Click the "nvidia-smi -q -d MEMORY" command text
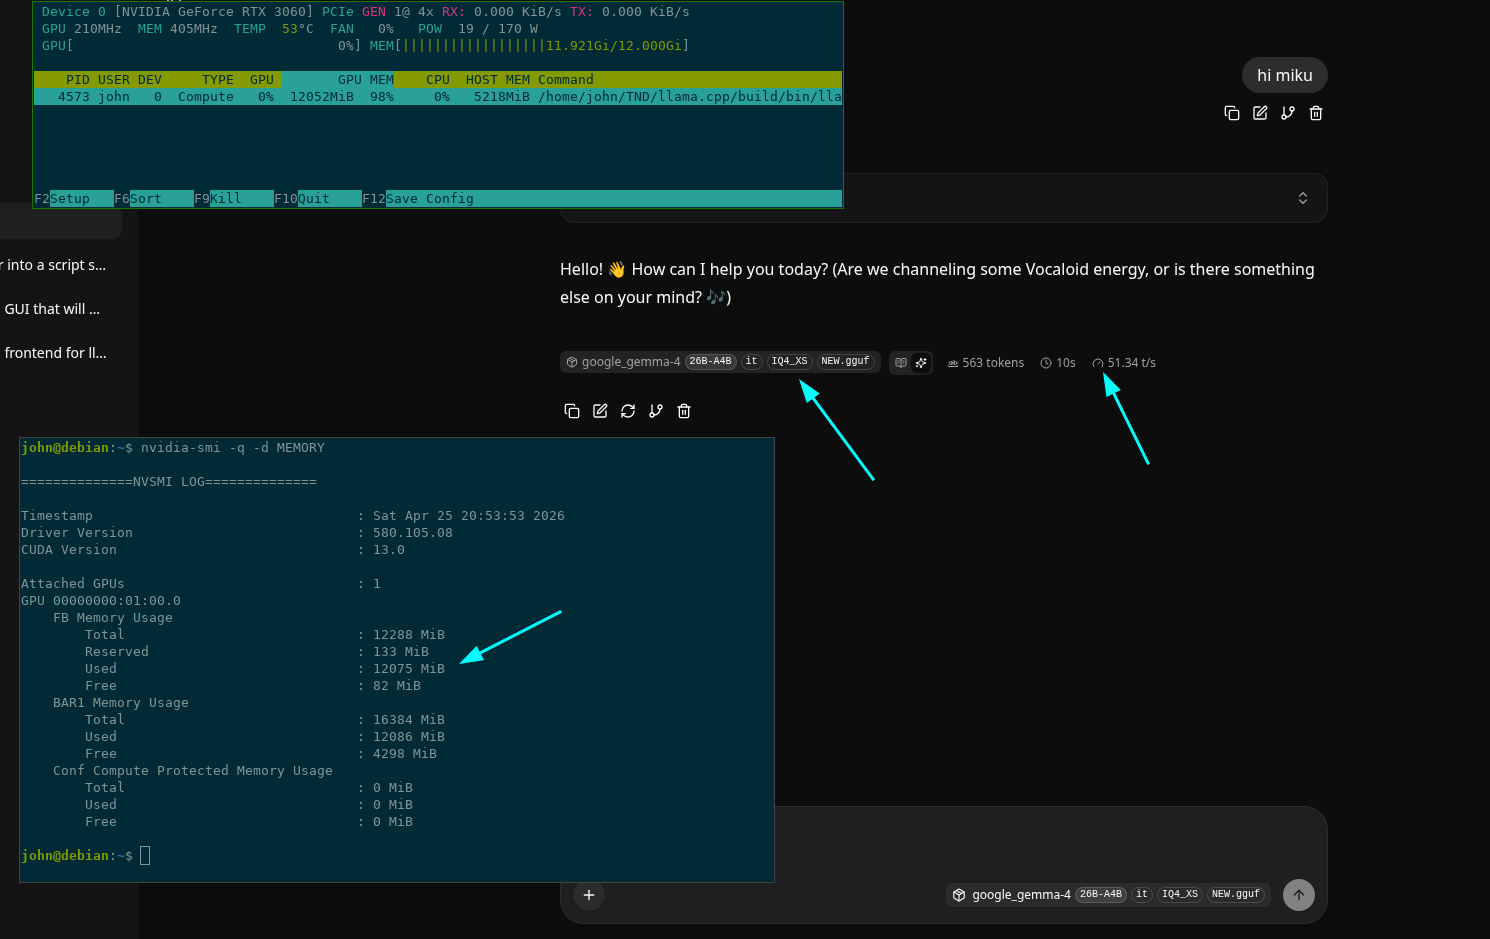 pos(233,448)
